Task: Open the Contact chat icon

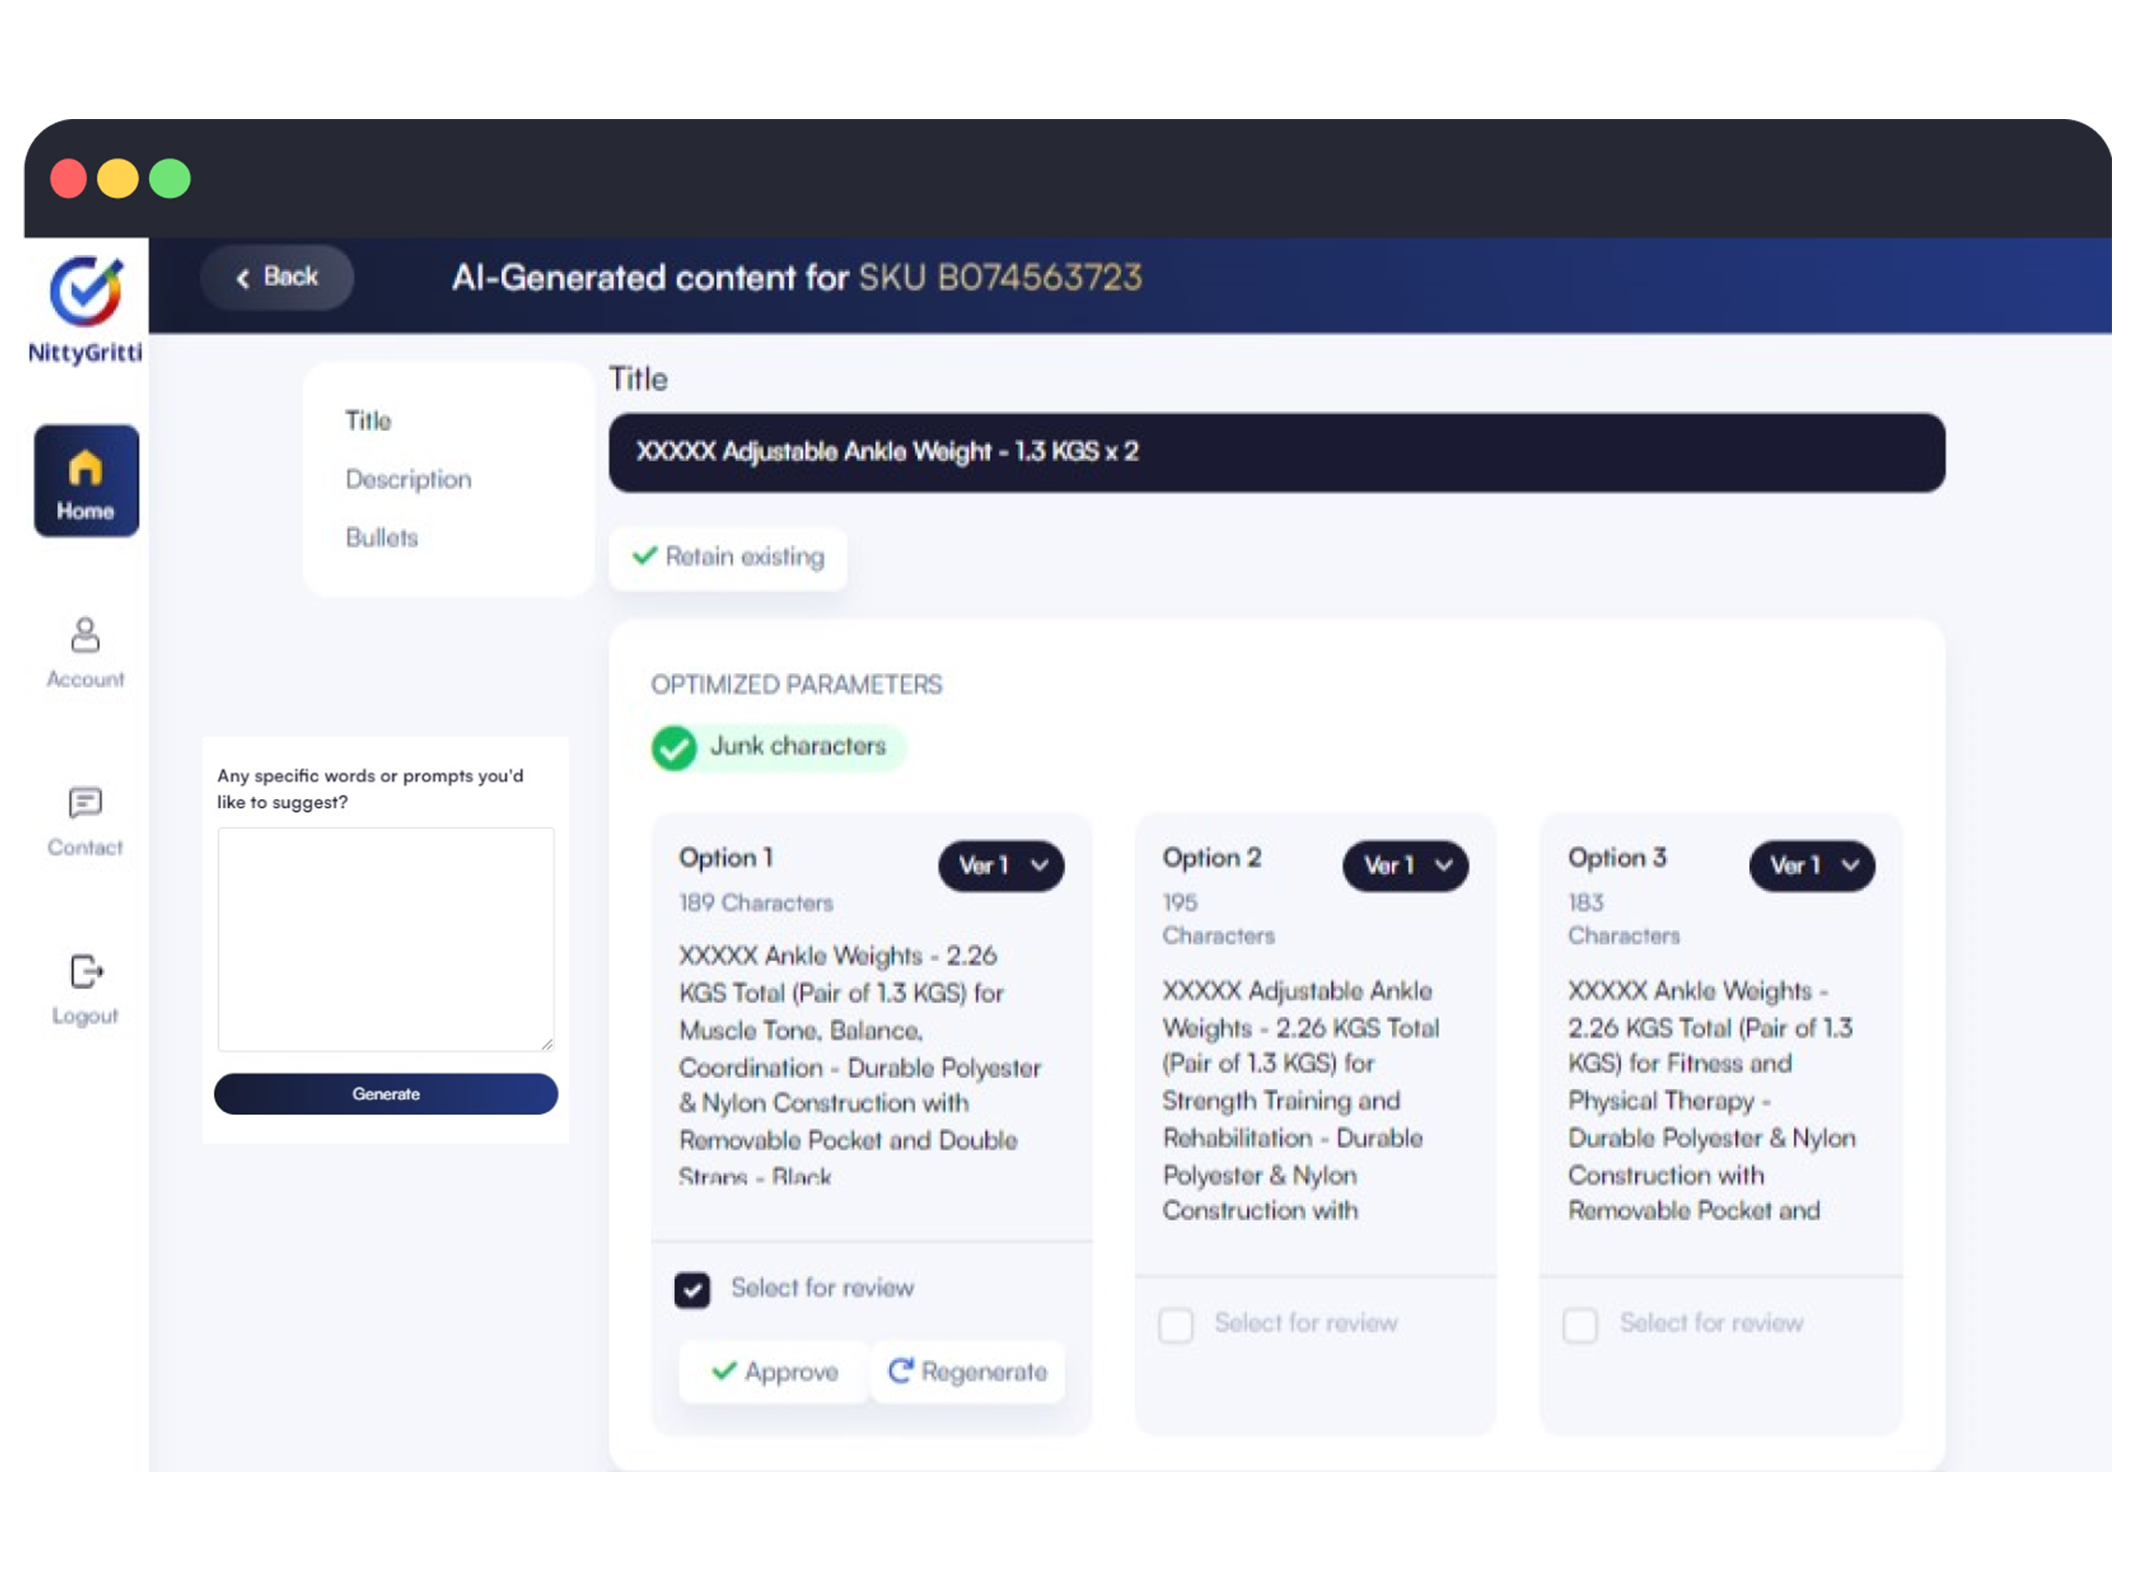Action: pyautogui.click(x=85, y=803)
